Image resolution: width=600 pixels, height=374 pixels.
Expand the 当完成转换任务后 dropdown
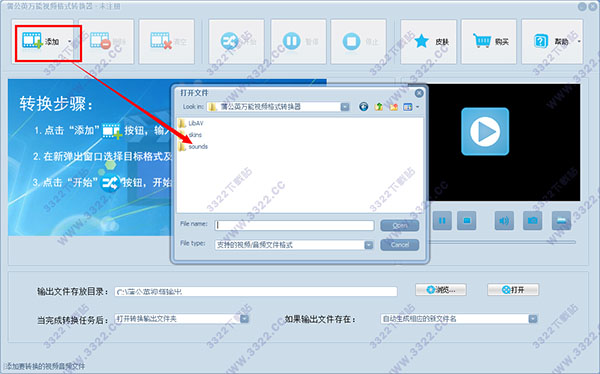tap(244, 319)
